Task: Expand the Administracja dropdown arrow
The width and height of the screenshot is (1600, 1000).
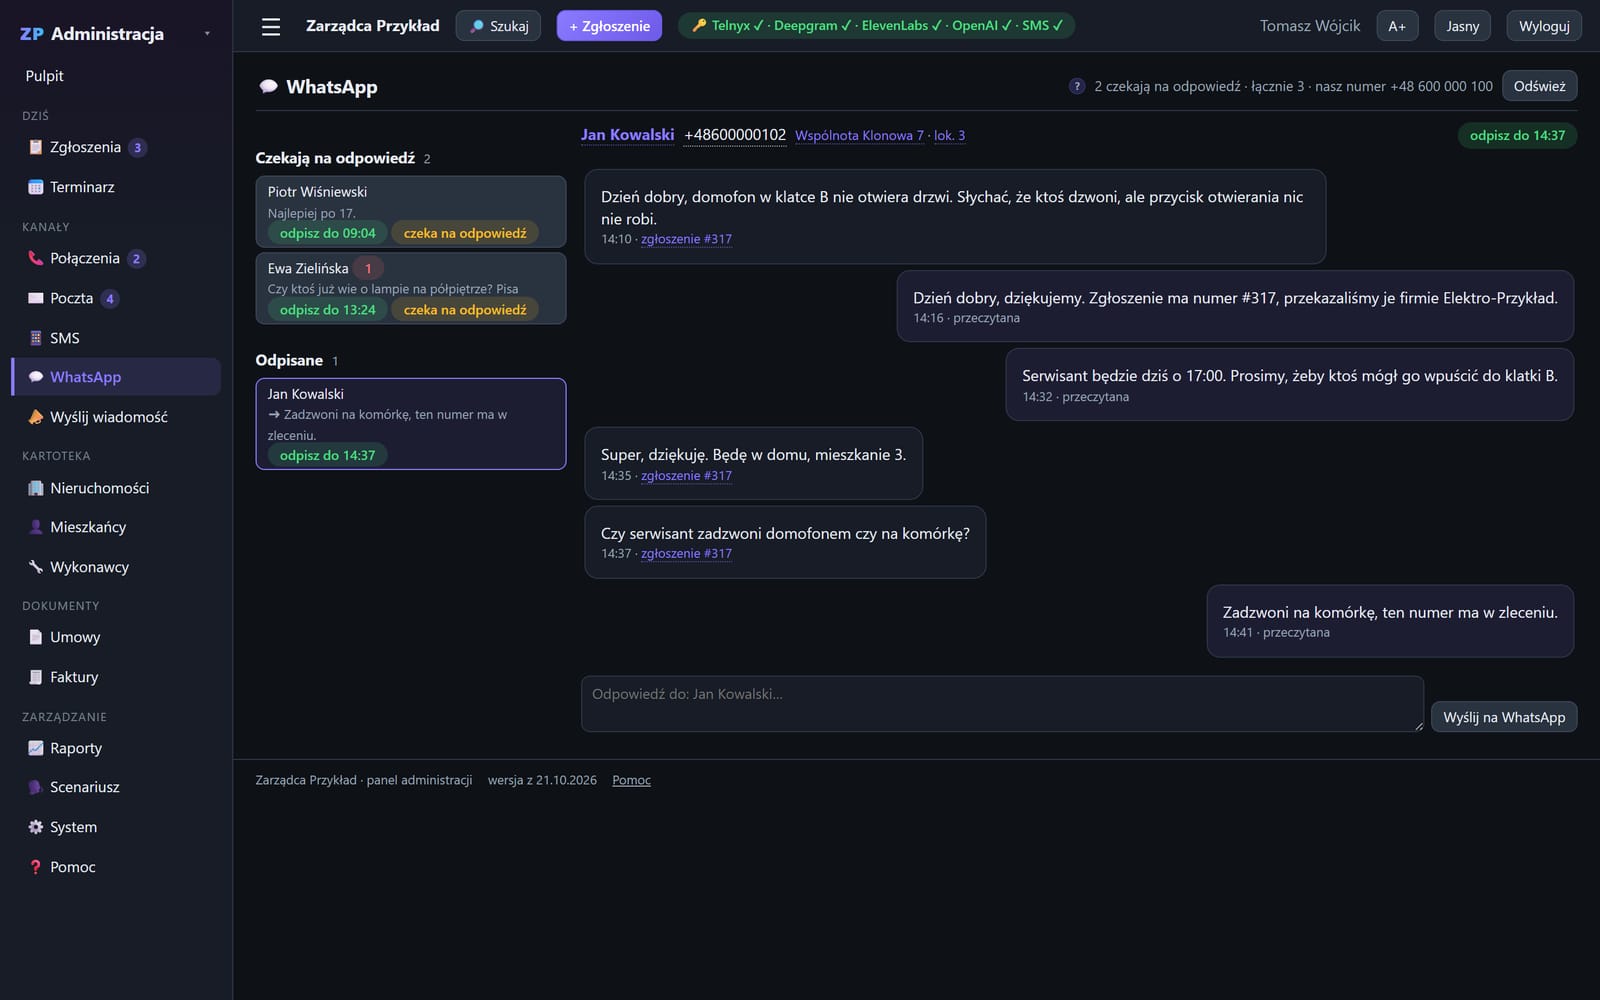Action: point(207,33)
